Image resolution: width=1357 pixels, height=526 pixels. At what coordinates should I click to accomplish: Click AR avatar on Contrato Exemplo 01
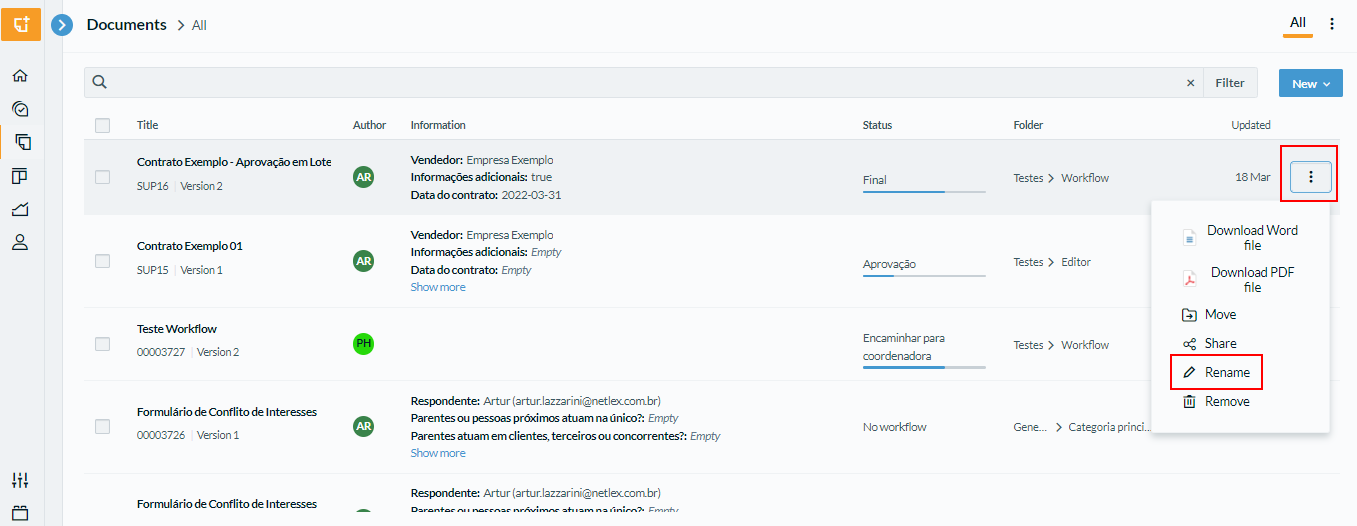click(x=364, y=261)
